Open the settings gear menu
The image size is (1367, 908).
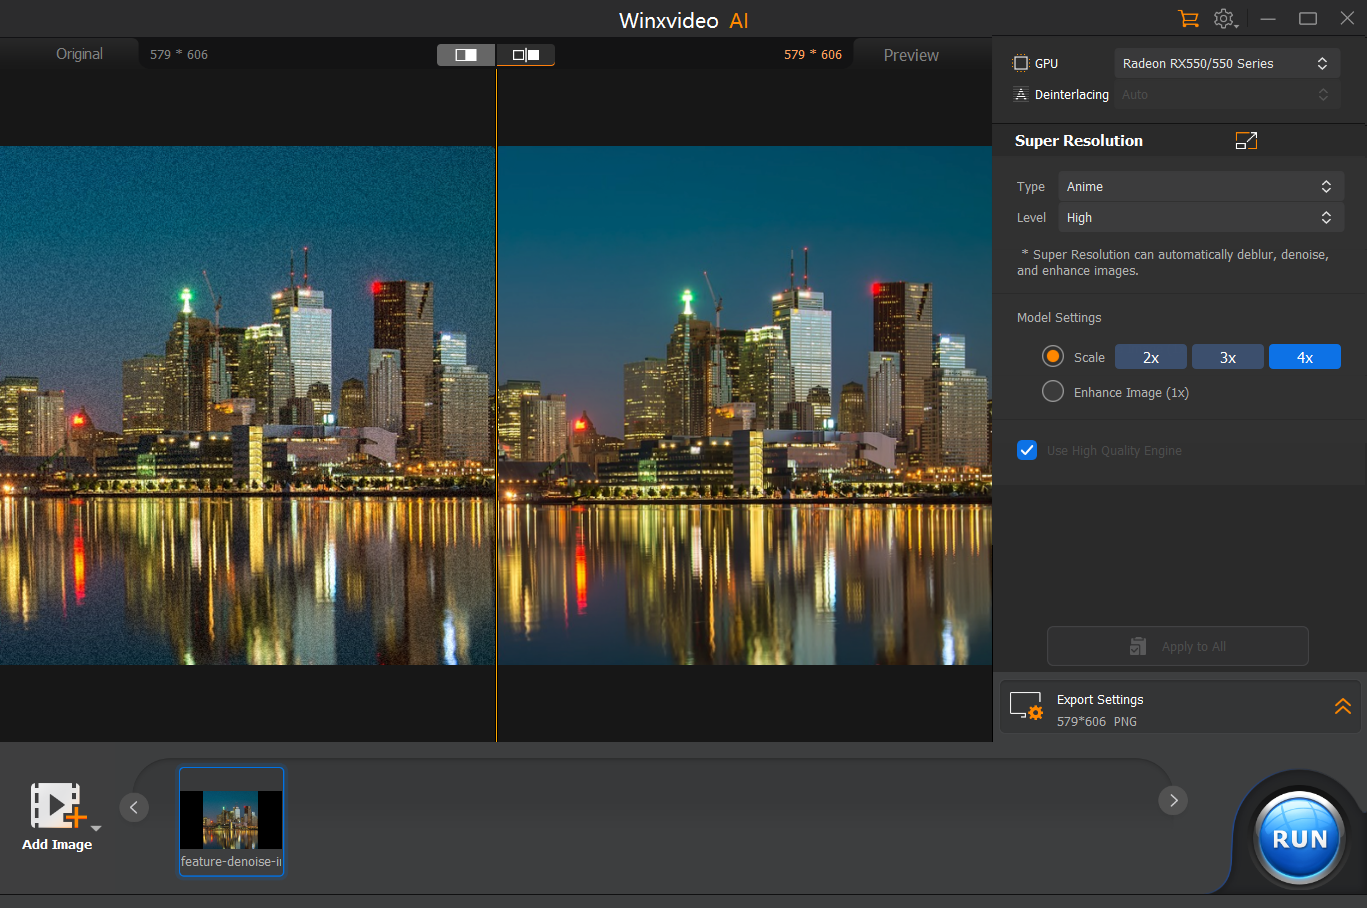tap(1224, 19)
